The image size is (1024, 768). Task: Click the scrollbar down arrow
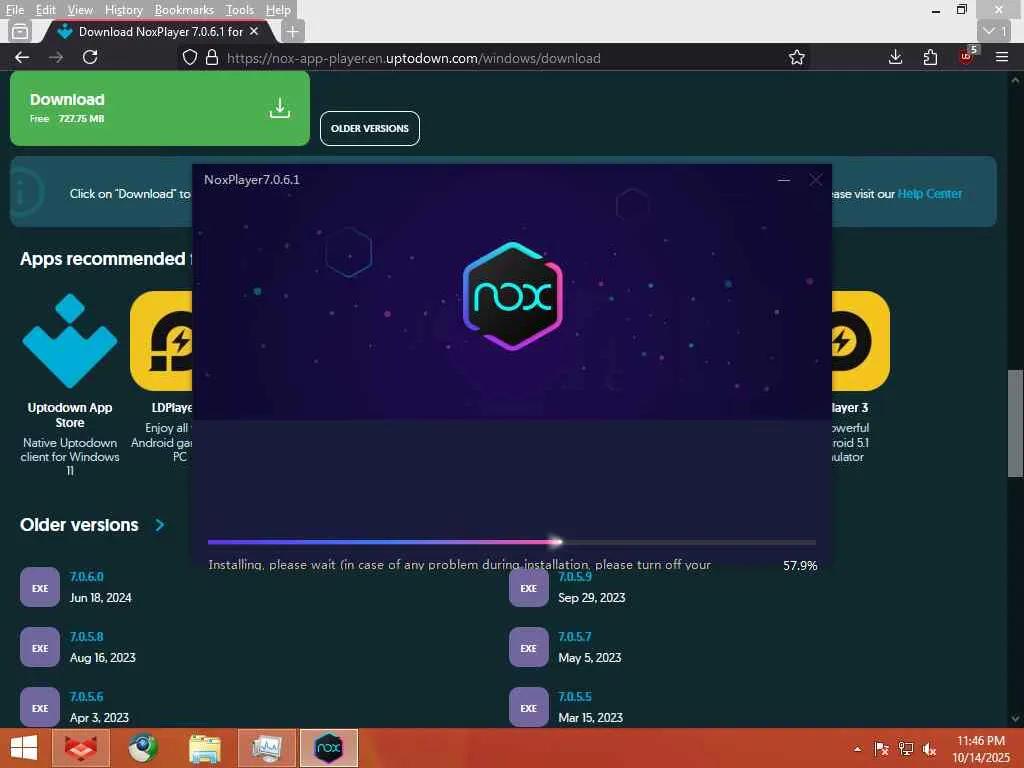(1015, 719)
